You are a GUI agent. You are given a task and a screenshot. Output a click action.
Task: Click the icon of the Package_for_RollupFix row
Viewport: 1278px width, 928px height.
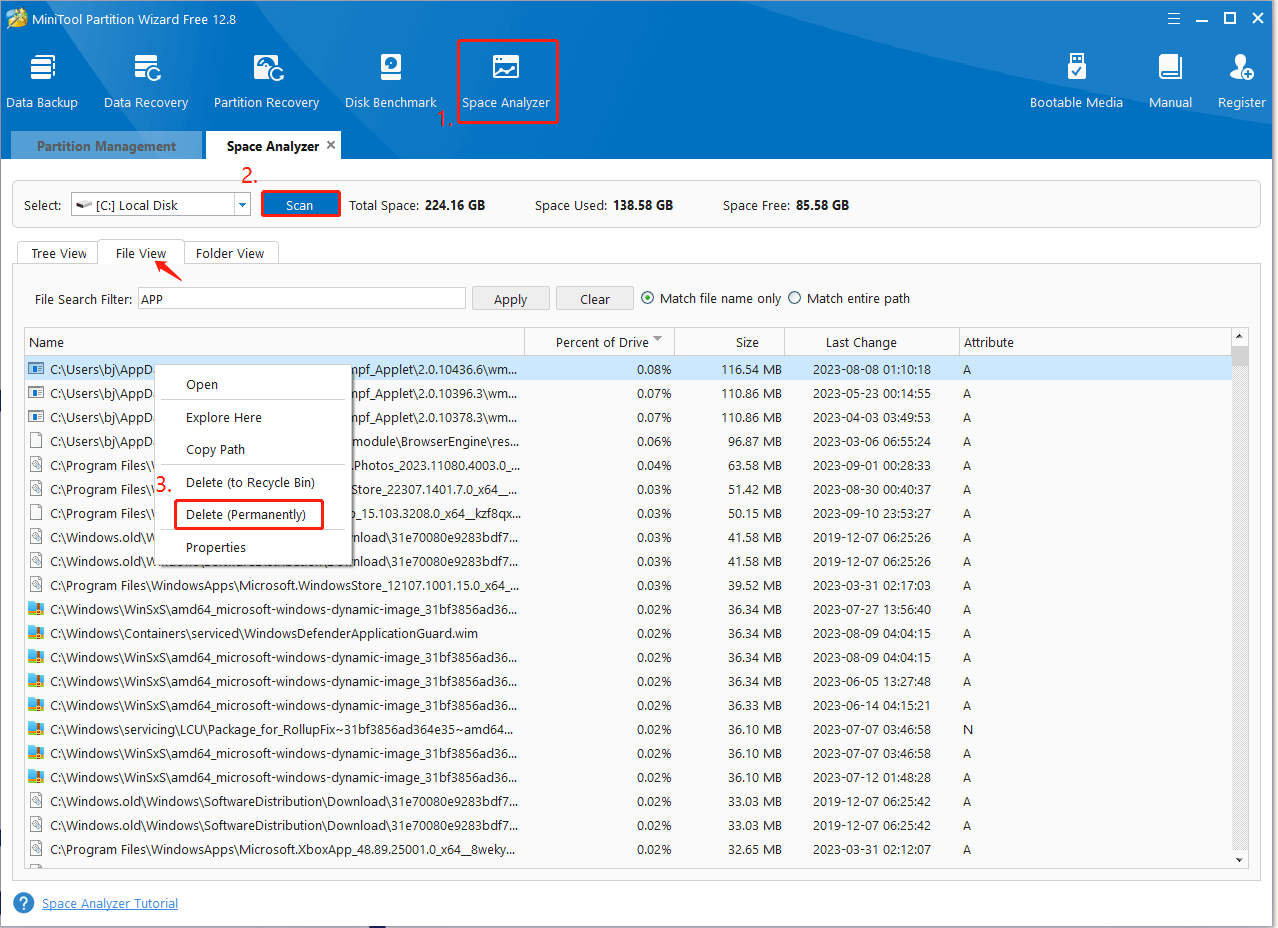point(36,729)
